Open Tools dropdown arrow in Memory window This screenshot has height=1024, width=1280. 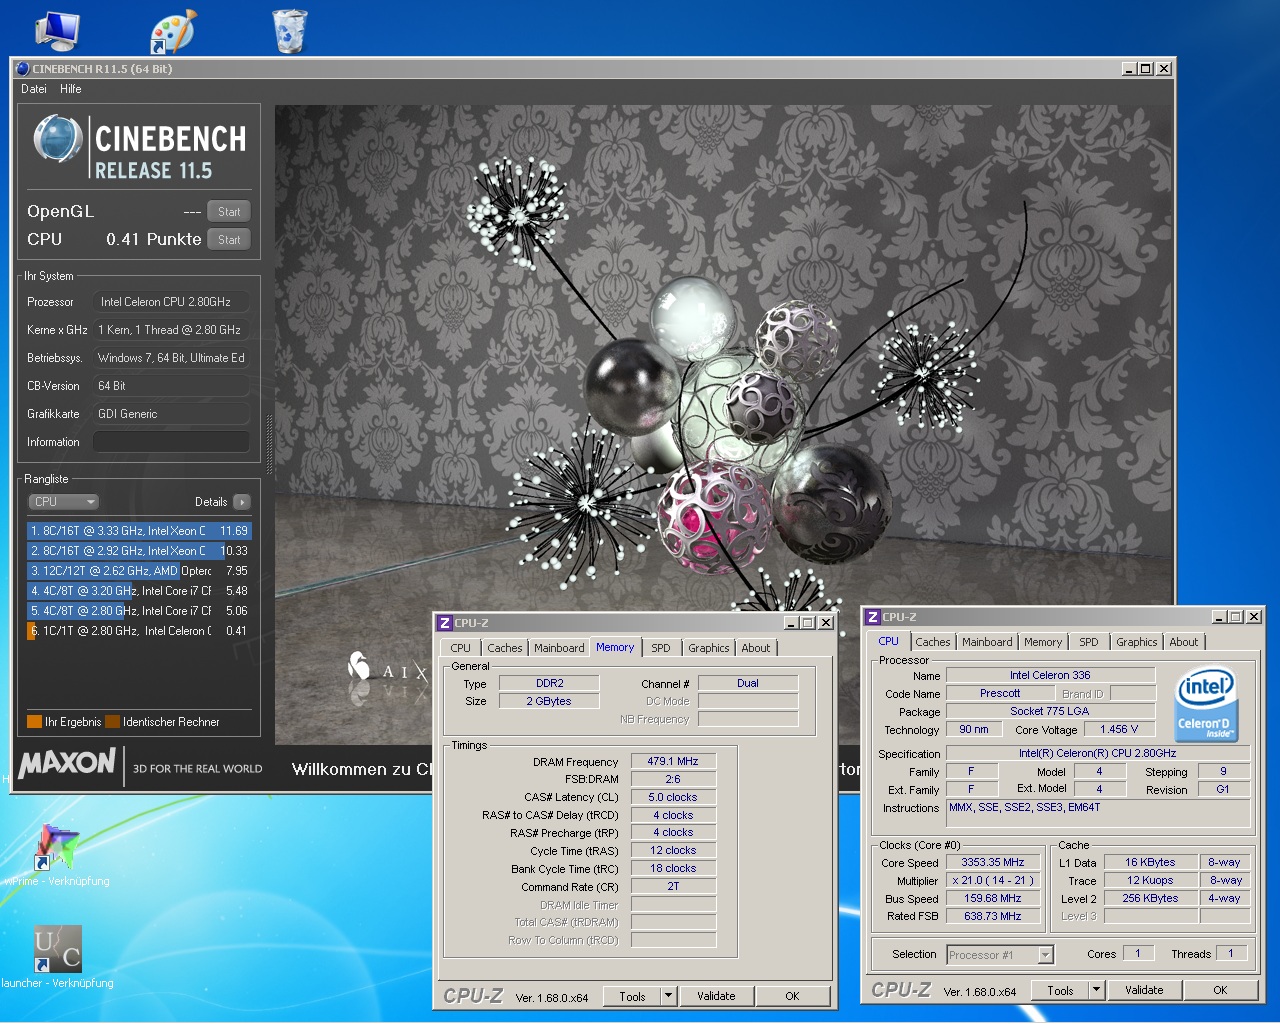pos(669,996)
